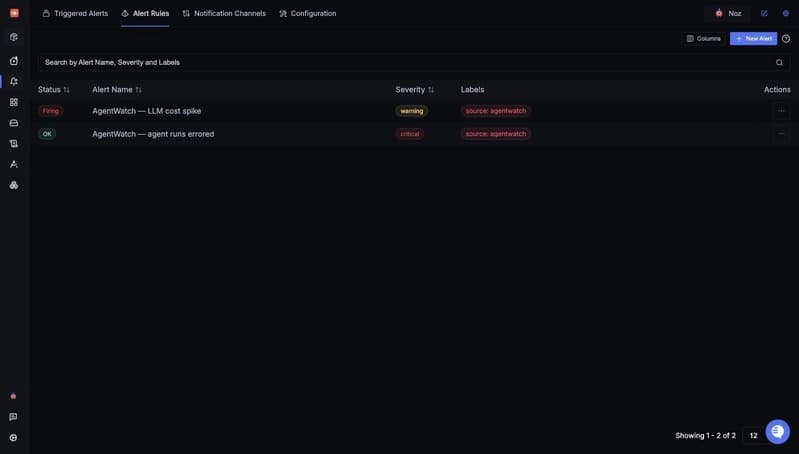Click the SigNoz logo in sidebar
The height and width of the screenshot is (454, 799).
coord(14,13)
